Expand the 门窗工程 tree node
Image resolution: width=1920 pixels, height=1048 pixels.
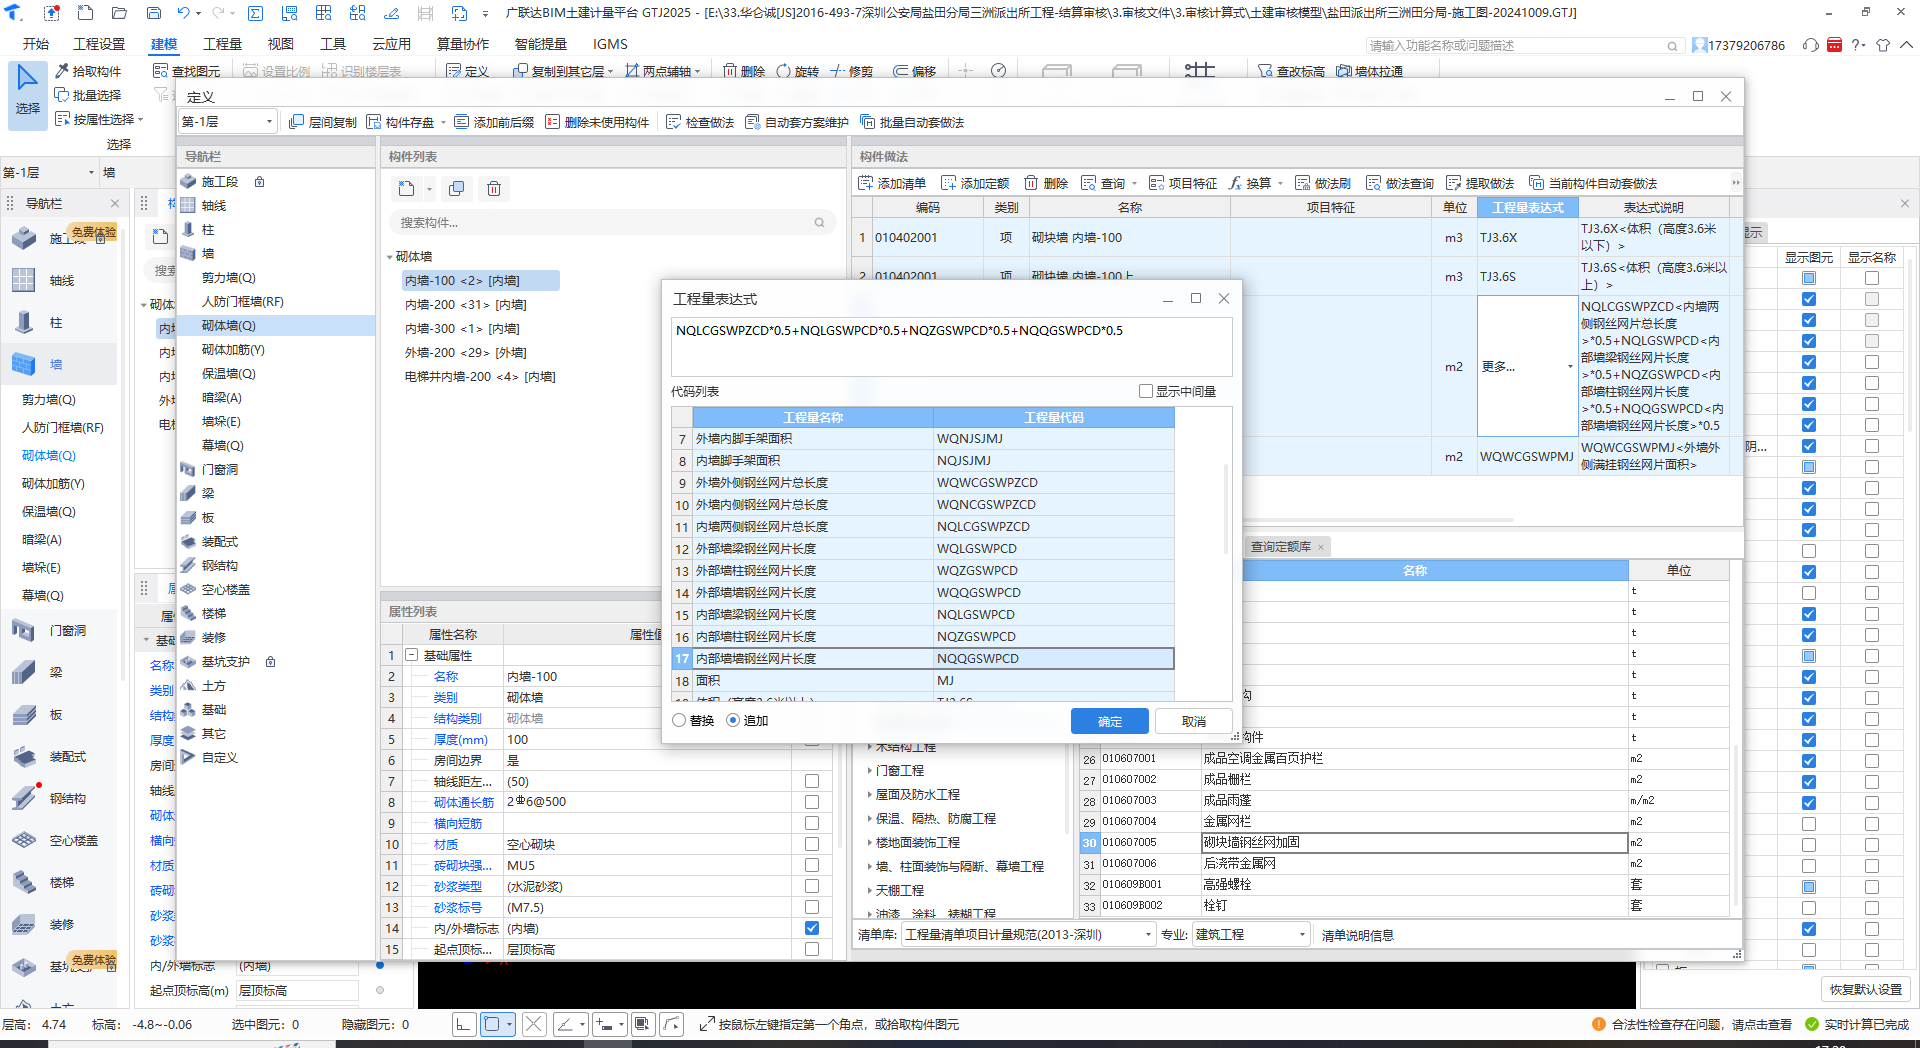coord(869,770)
